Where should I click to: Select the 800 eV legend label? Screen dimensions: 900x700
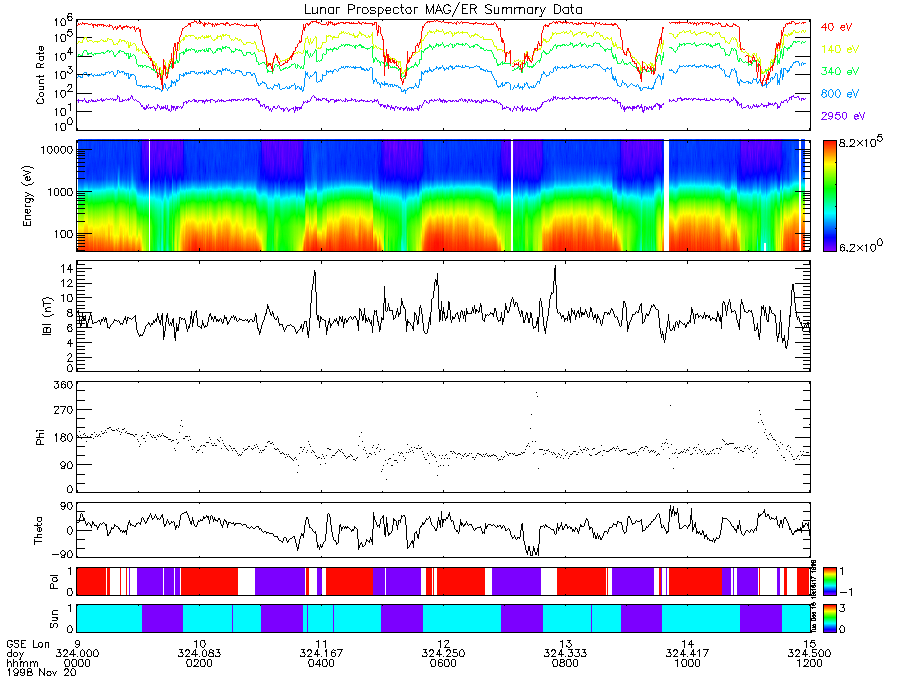tap(840, 94)
